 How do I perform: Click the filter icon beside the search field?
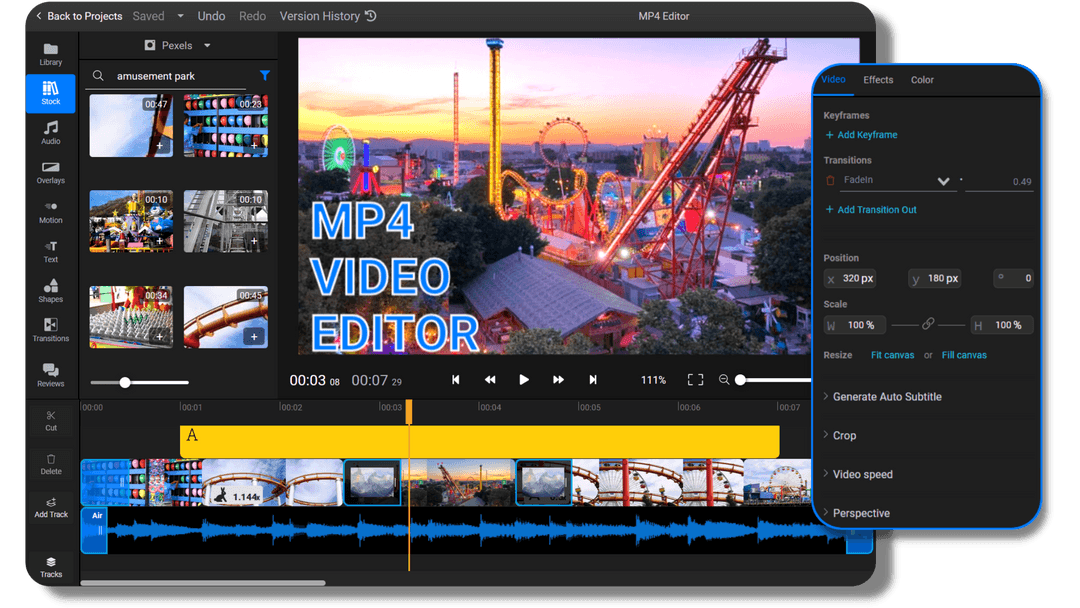pos(264,75)
